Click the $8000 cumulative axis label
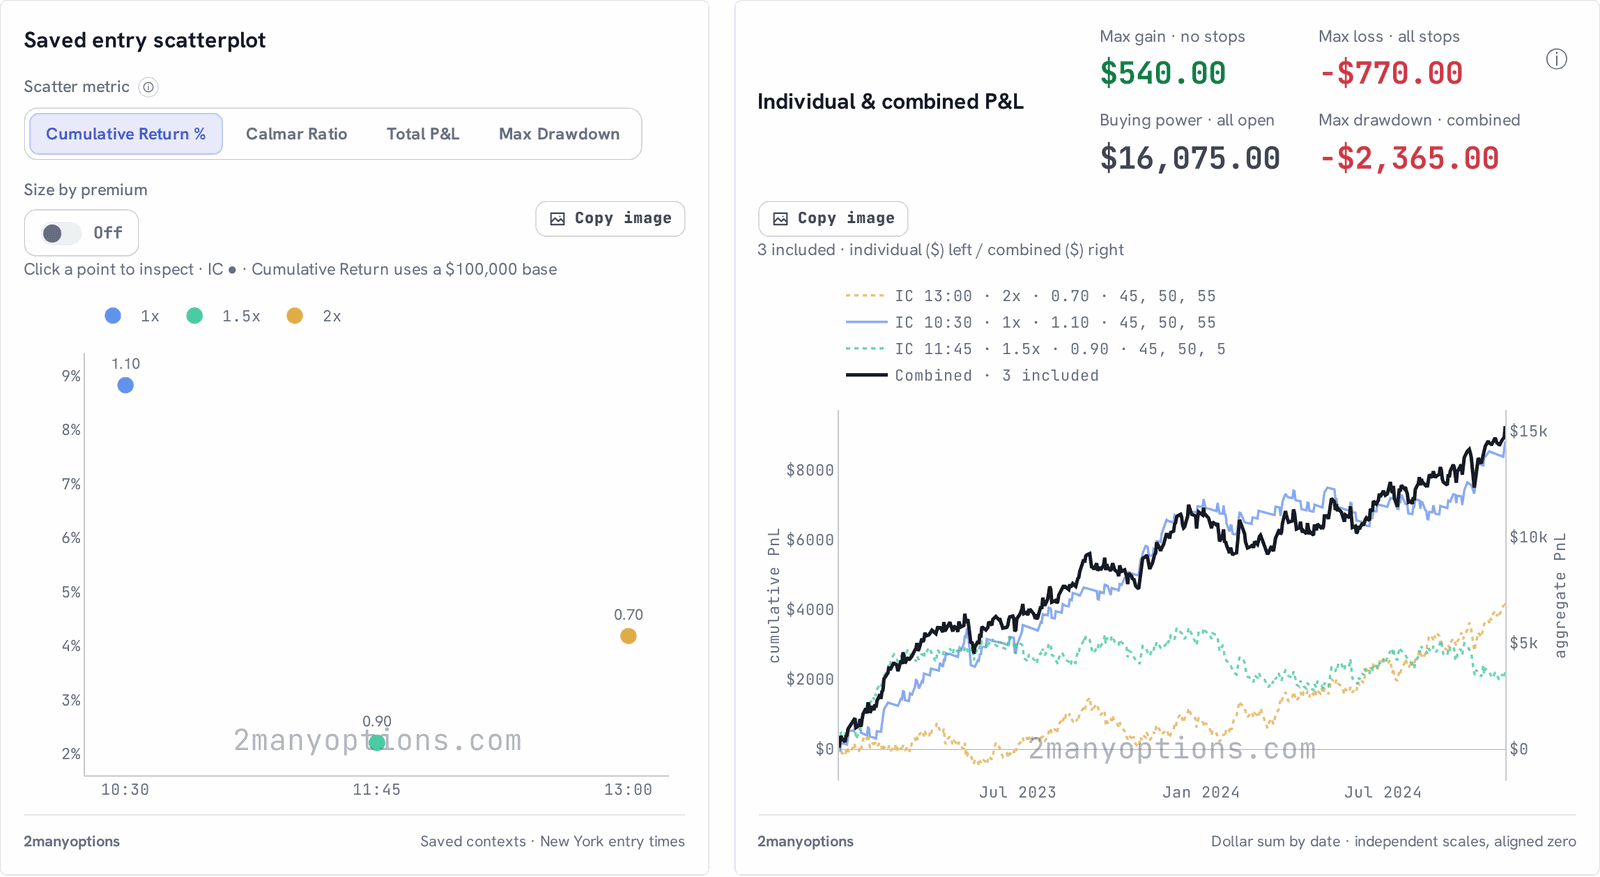The image size is (1600, 877). 810,470
